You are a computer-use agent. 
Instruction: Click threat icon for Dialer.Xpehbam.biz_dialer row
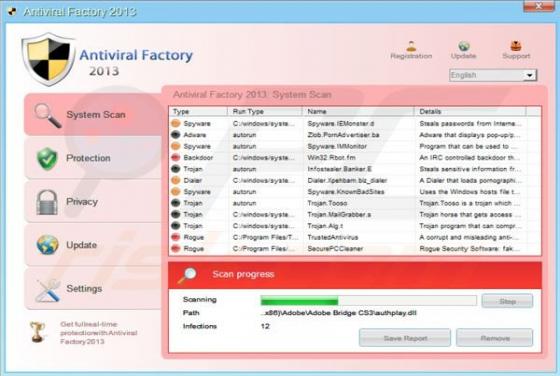click(x=175, y=180)
